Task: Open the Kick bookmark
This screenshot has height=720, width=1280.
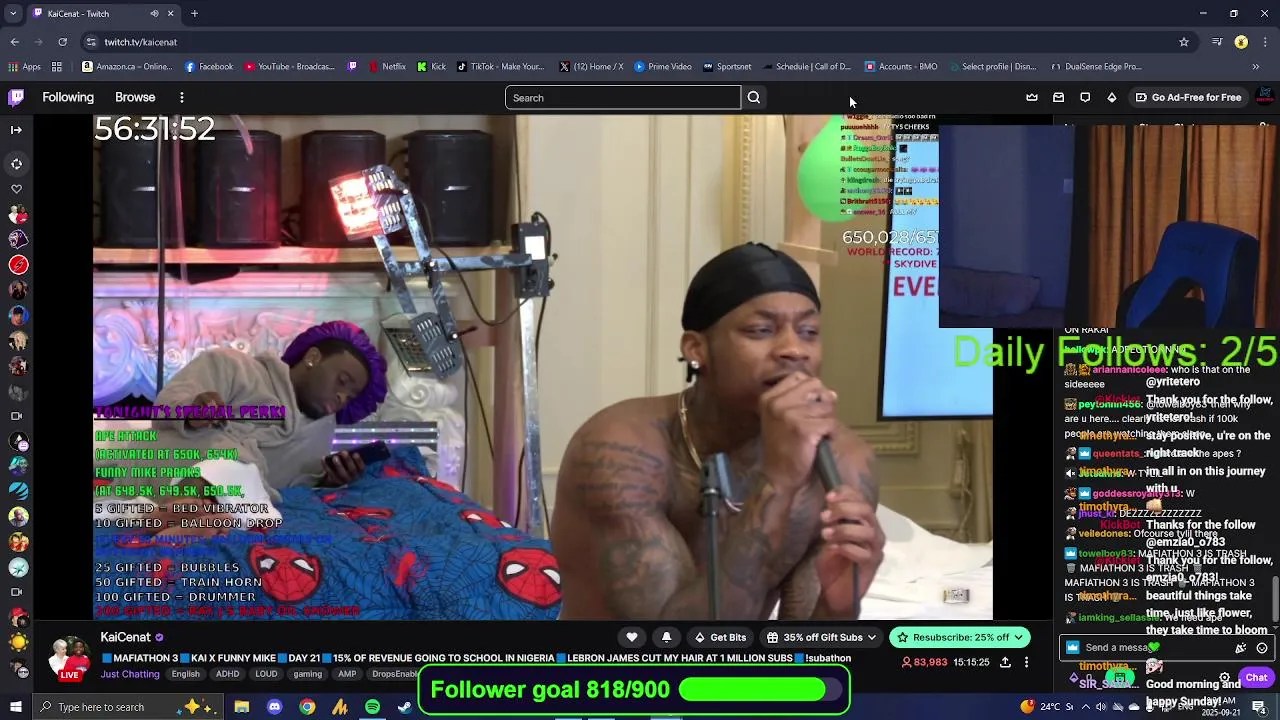Action: coord(431,67)
